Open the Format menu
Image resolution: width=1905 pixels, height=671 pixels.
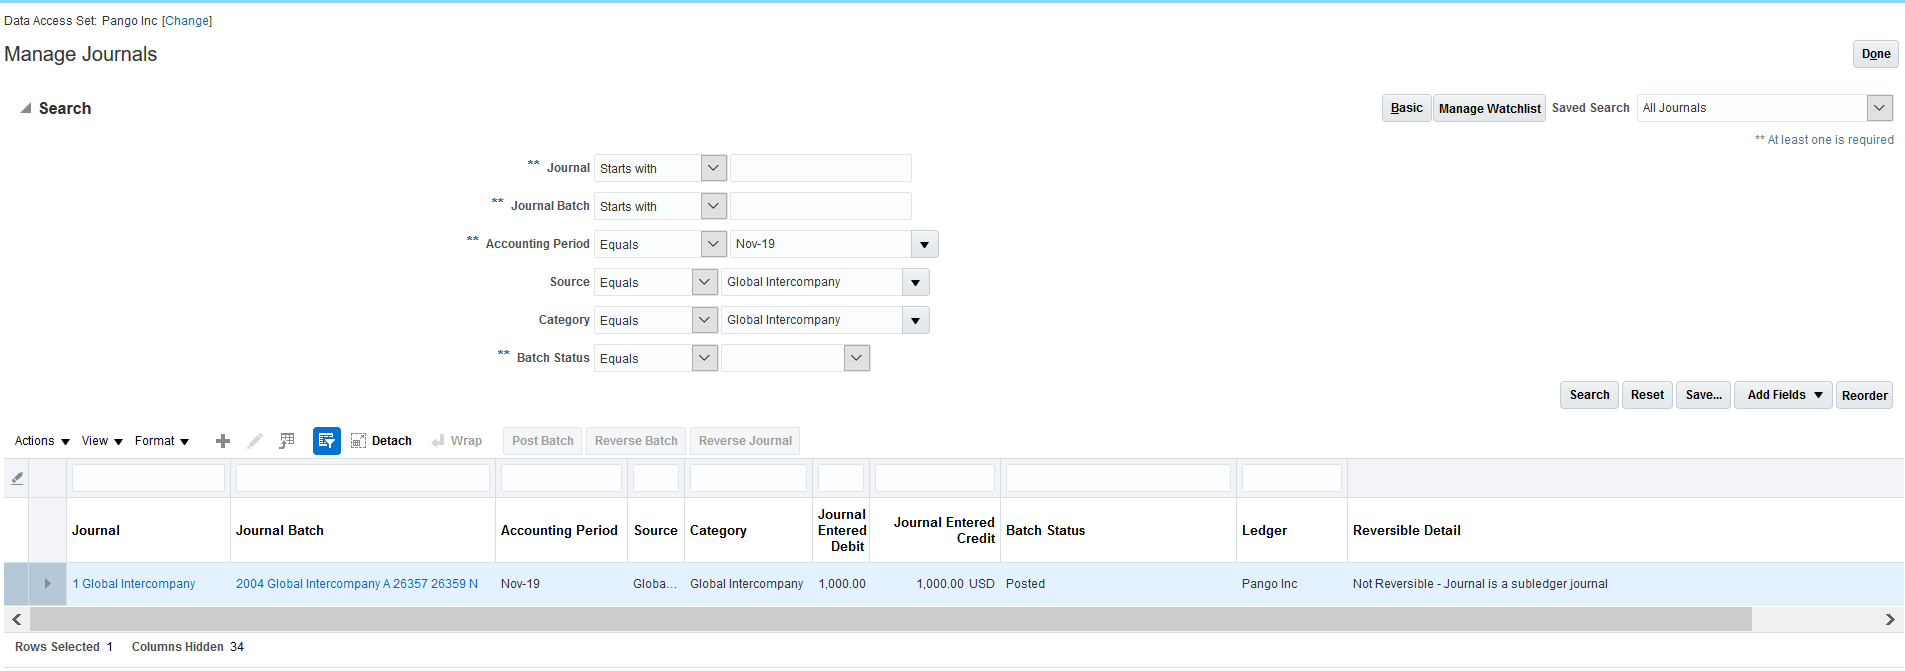162,441
